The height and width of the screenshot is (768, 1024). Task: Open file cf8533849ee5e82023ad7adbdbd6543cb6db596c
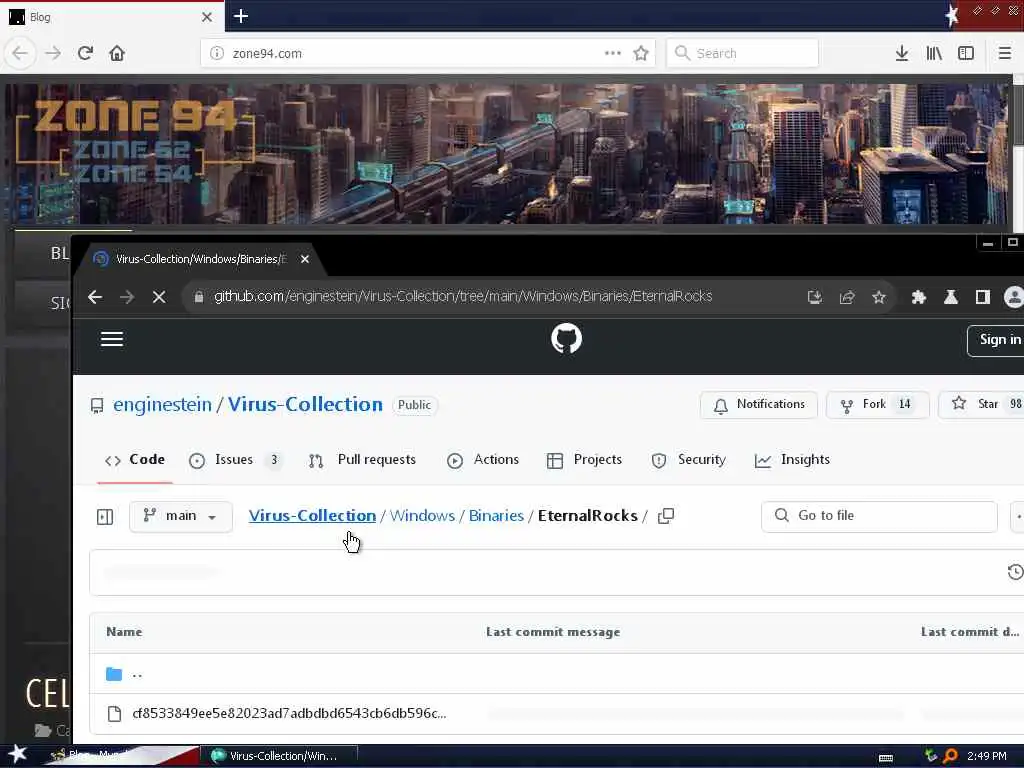(x=289, y=714)
